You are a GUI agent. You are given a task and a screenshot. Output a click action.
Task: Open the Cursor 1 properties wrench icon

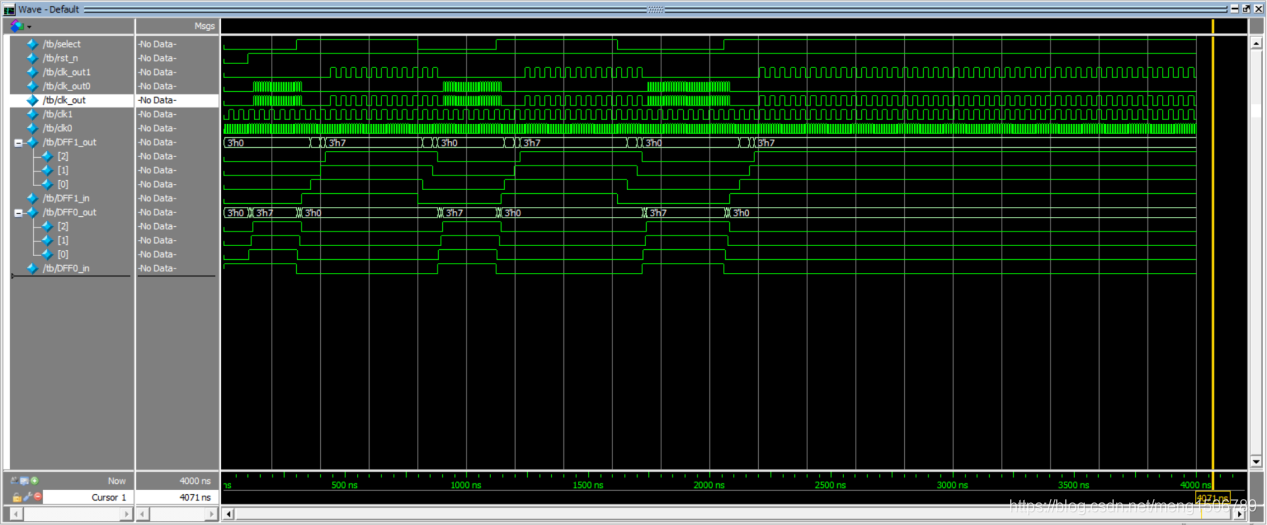click(27, 497)
